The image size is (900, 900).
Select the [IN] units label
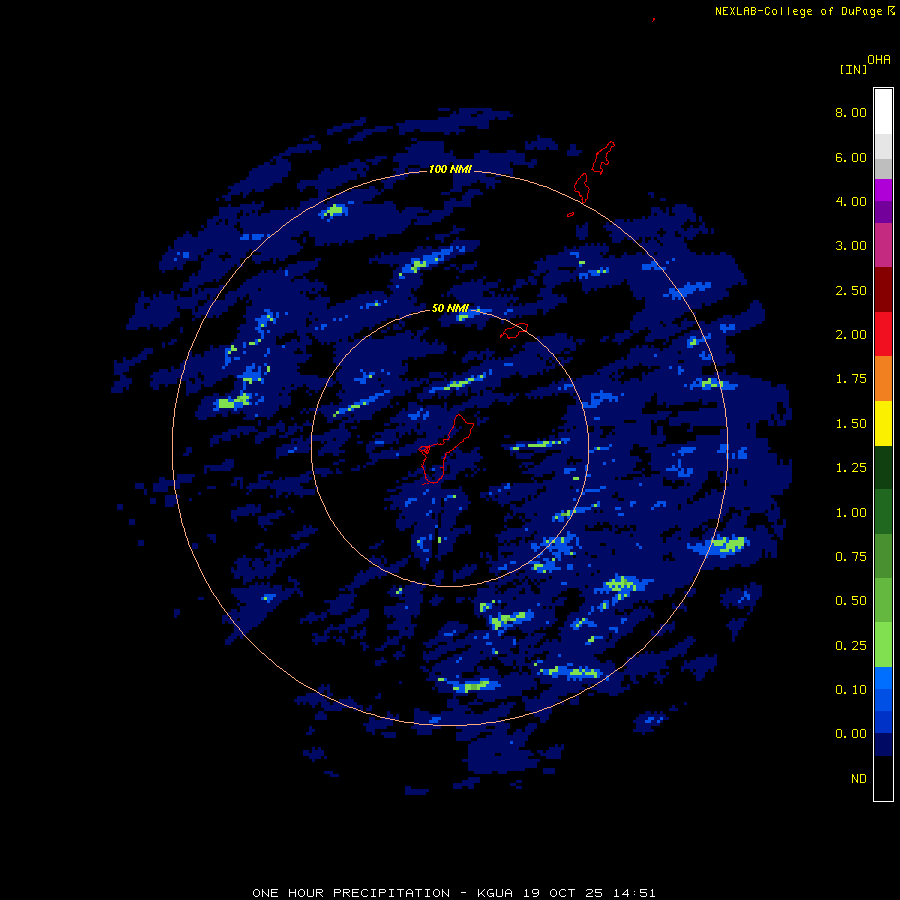[854, 69]
